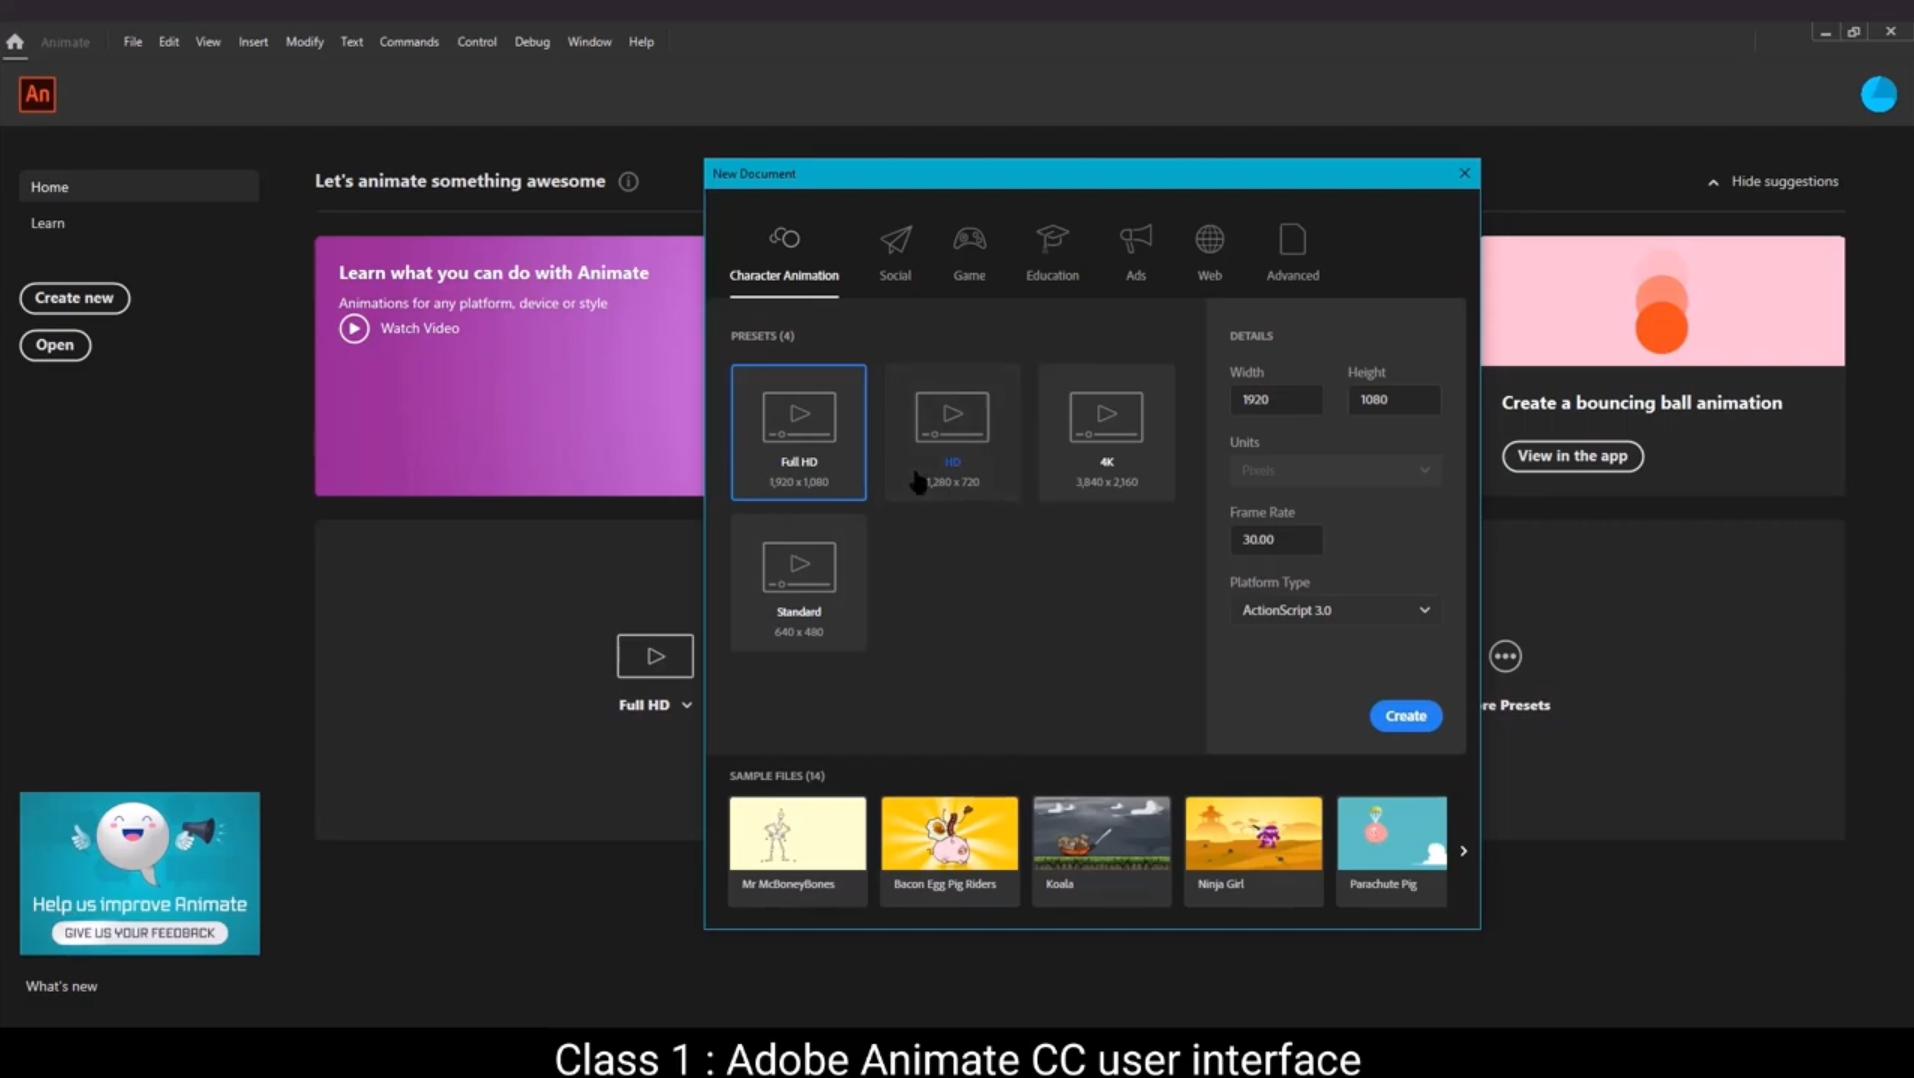Image resolution: width=1914 pixels, height=1078 pixels.
Task: Select Home in the left sidebar
Action: point(139,187)
